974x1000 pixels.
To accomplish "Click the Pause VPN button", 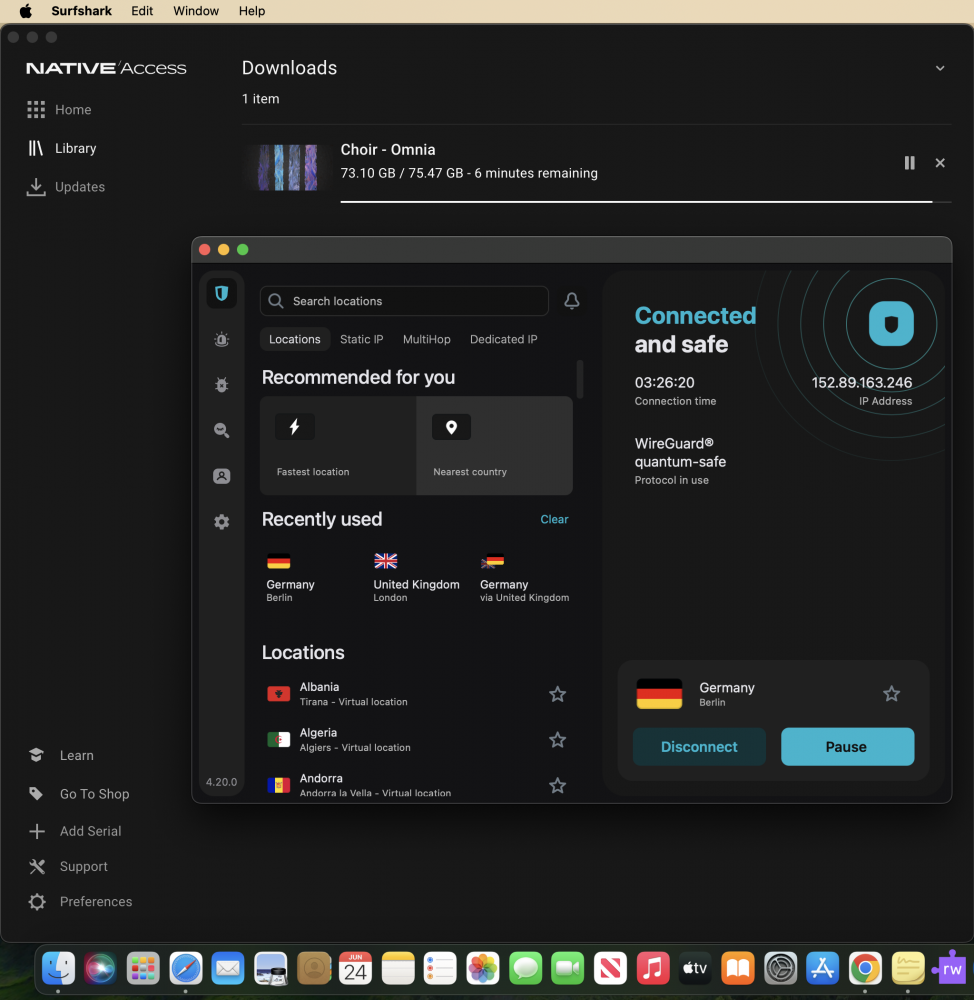I will tap(847, 747).
